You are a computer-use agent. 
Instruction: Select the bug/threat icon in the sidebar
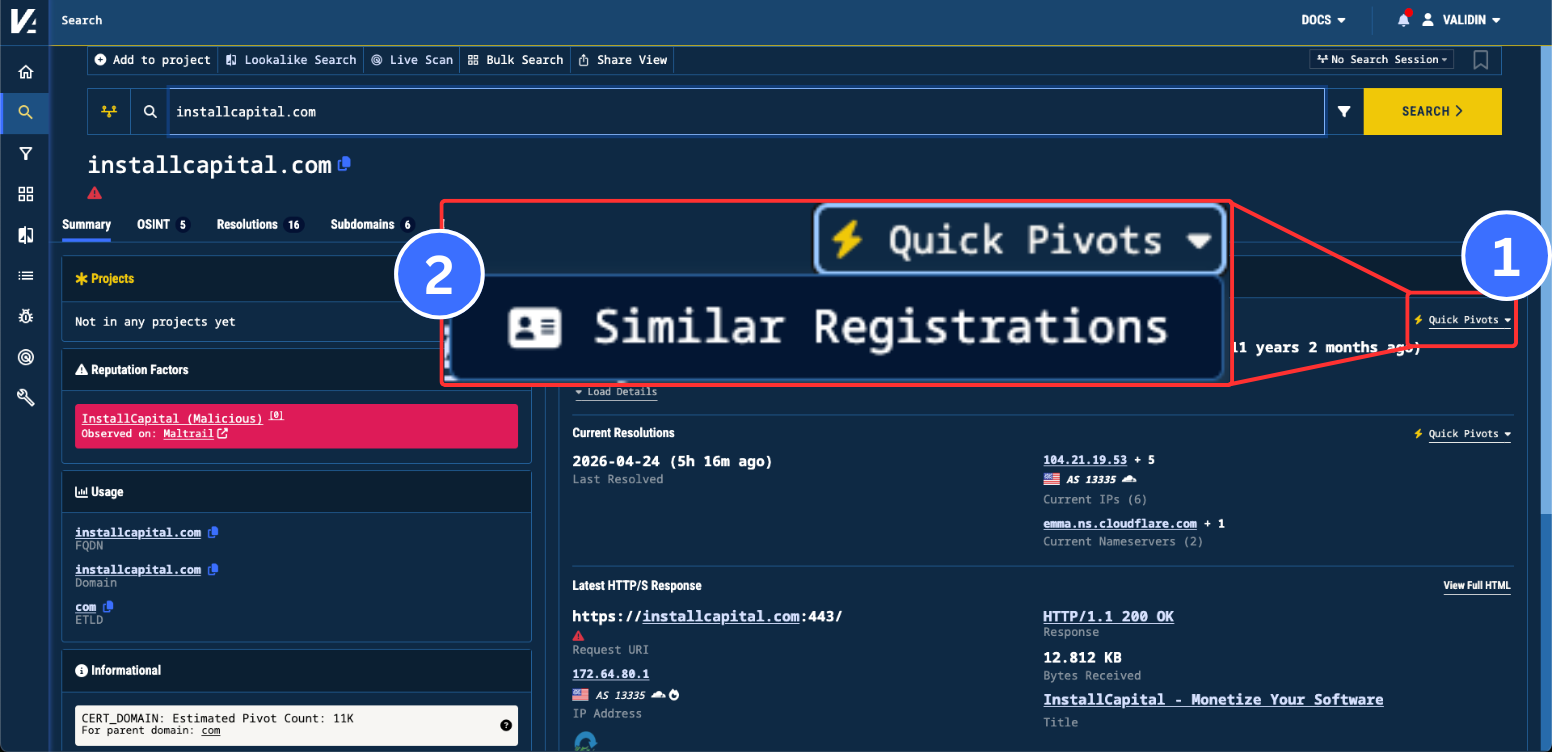pos(25,316)
